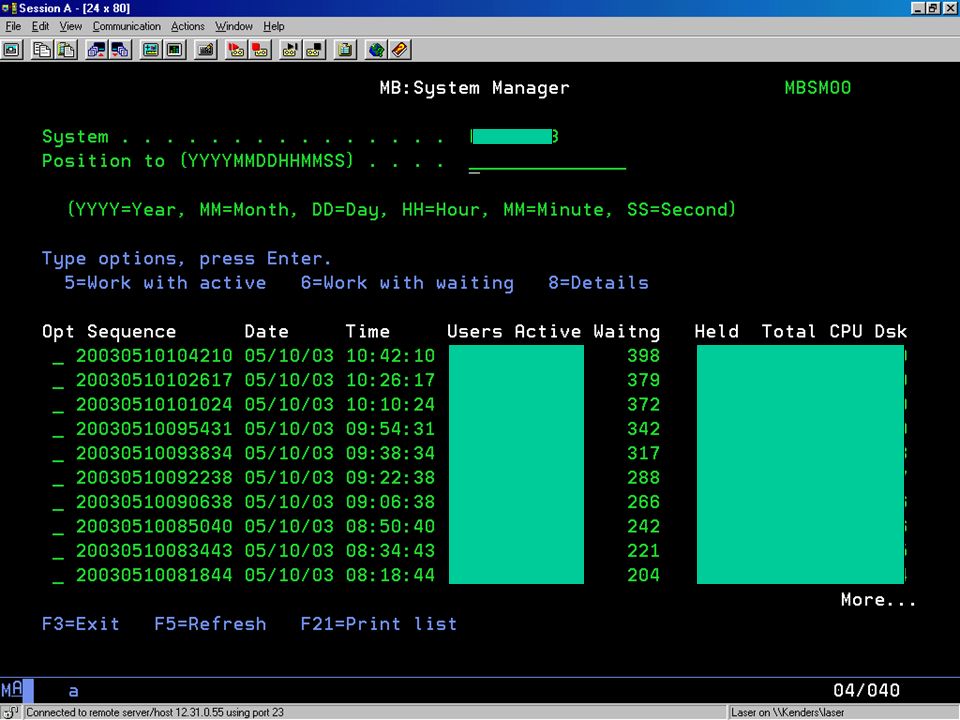Image resolution: width=960 pixels, height=720 pixels.
Task: Click Opt field for sequence 20030510081844
Action: tap(58, 576)
